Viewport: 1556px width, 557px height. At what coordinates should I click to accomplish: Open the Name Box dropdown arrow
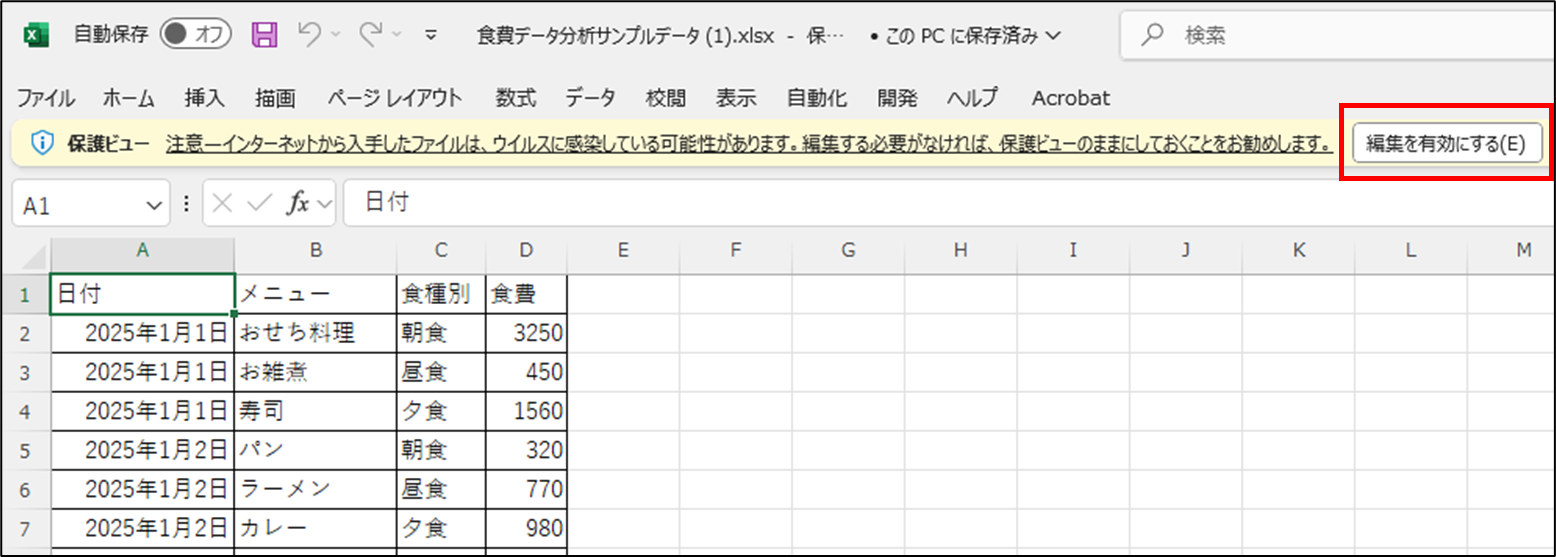[x=153, y=205]
